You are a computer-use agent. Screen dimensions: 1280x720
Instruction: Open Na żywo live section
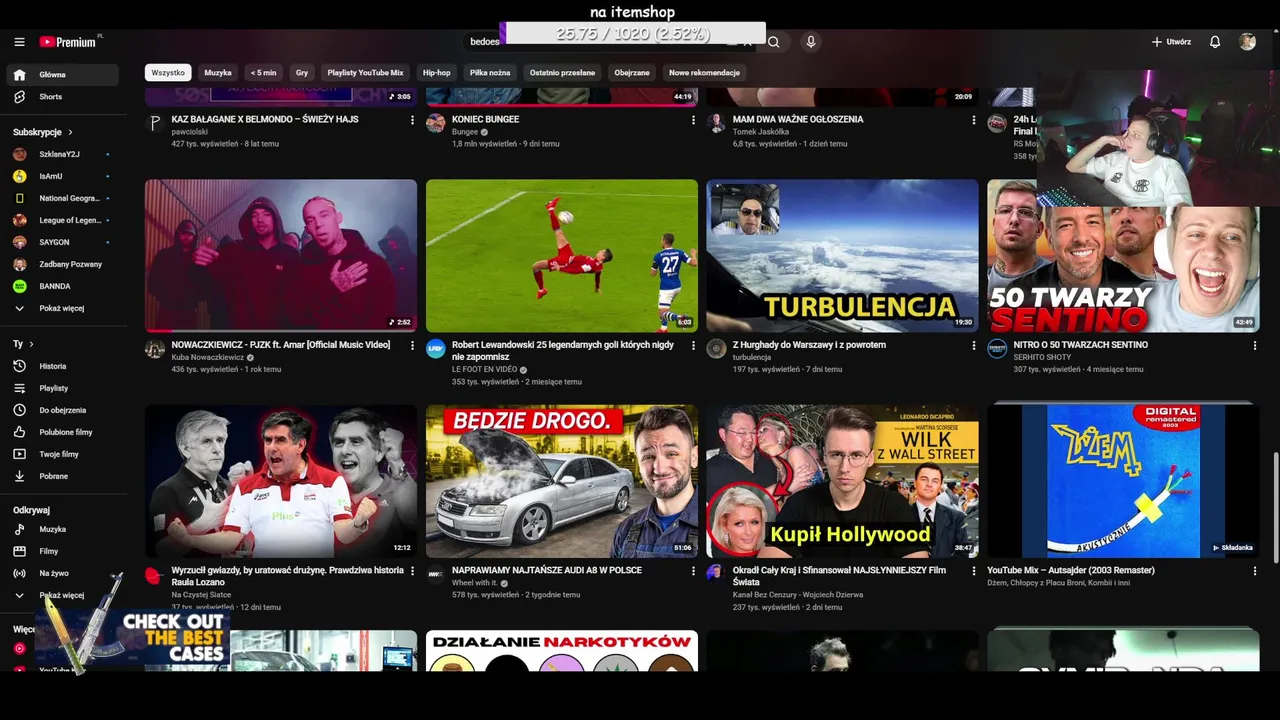pos(62,573)
